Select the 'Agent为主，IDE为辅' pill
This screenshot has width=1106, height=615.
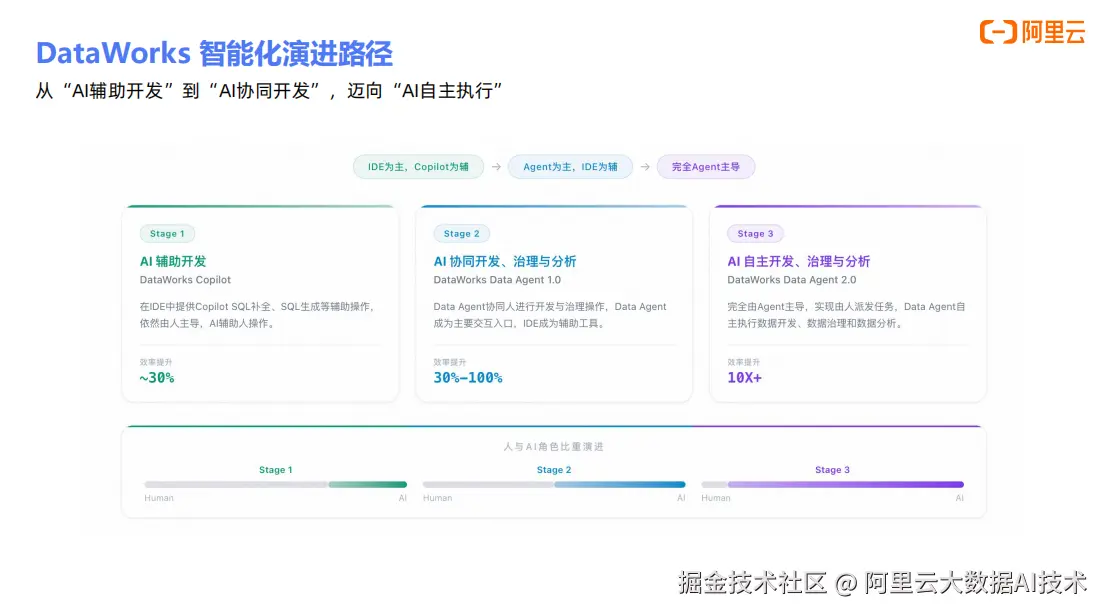click(x=570, y=167)
